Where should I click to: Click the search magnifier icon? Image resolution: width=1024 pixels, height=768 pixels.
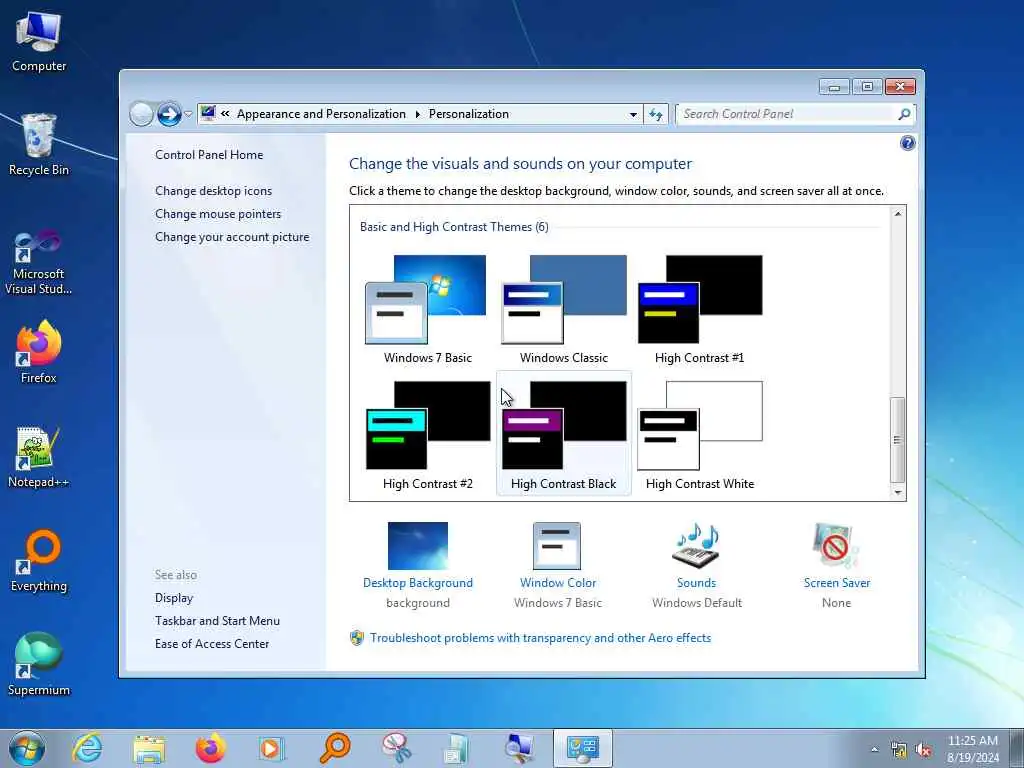(x=904, y=114)
